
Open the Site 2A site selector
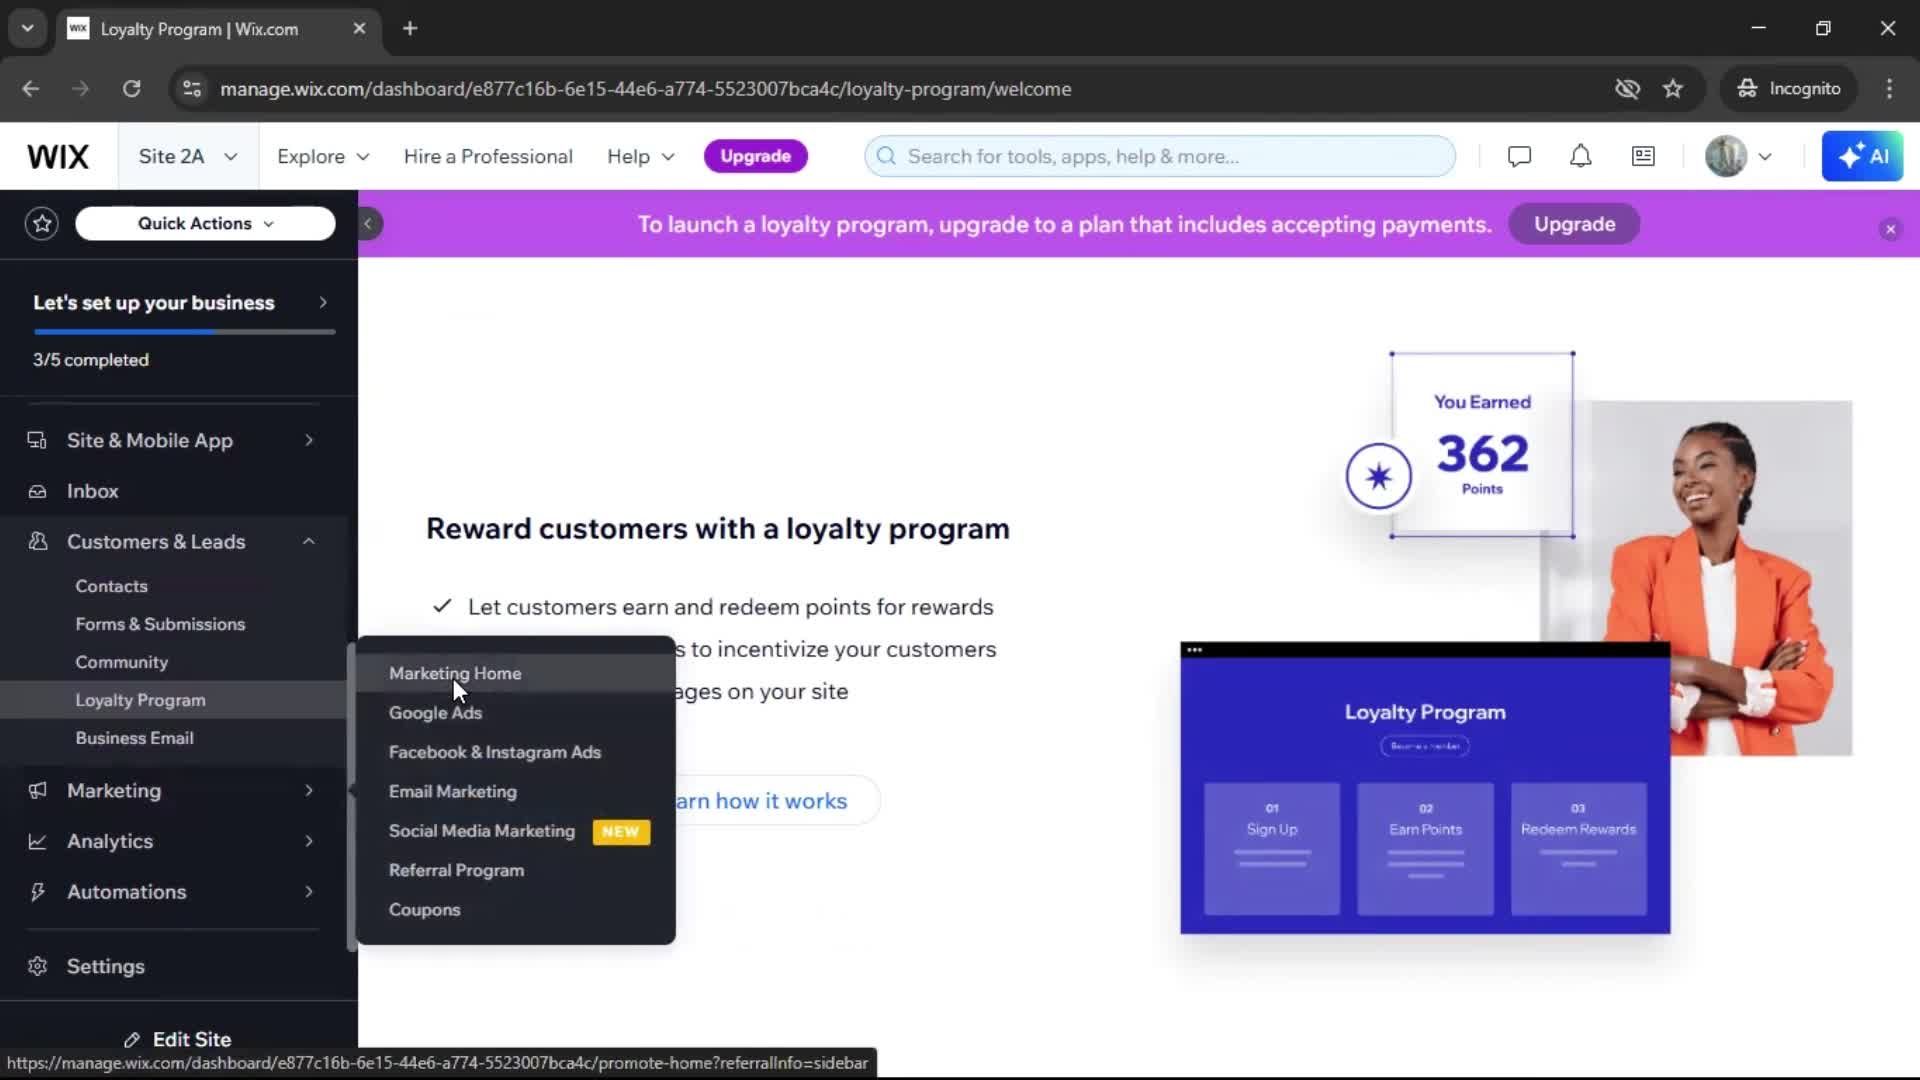[188, 157]
